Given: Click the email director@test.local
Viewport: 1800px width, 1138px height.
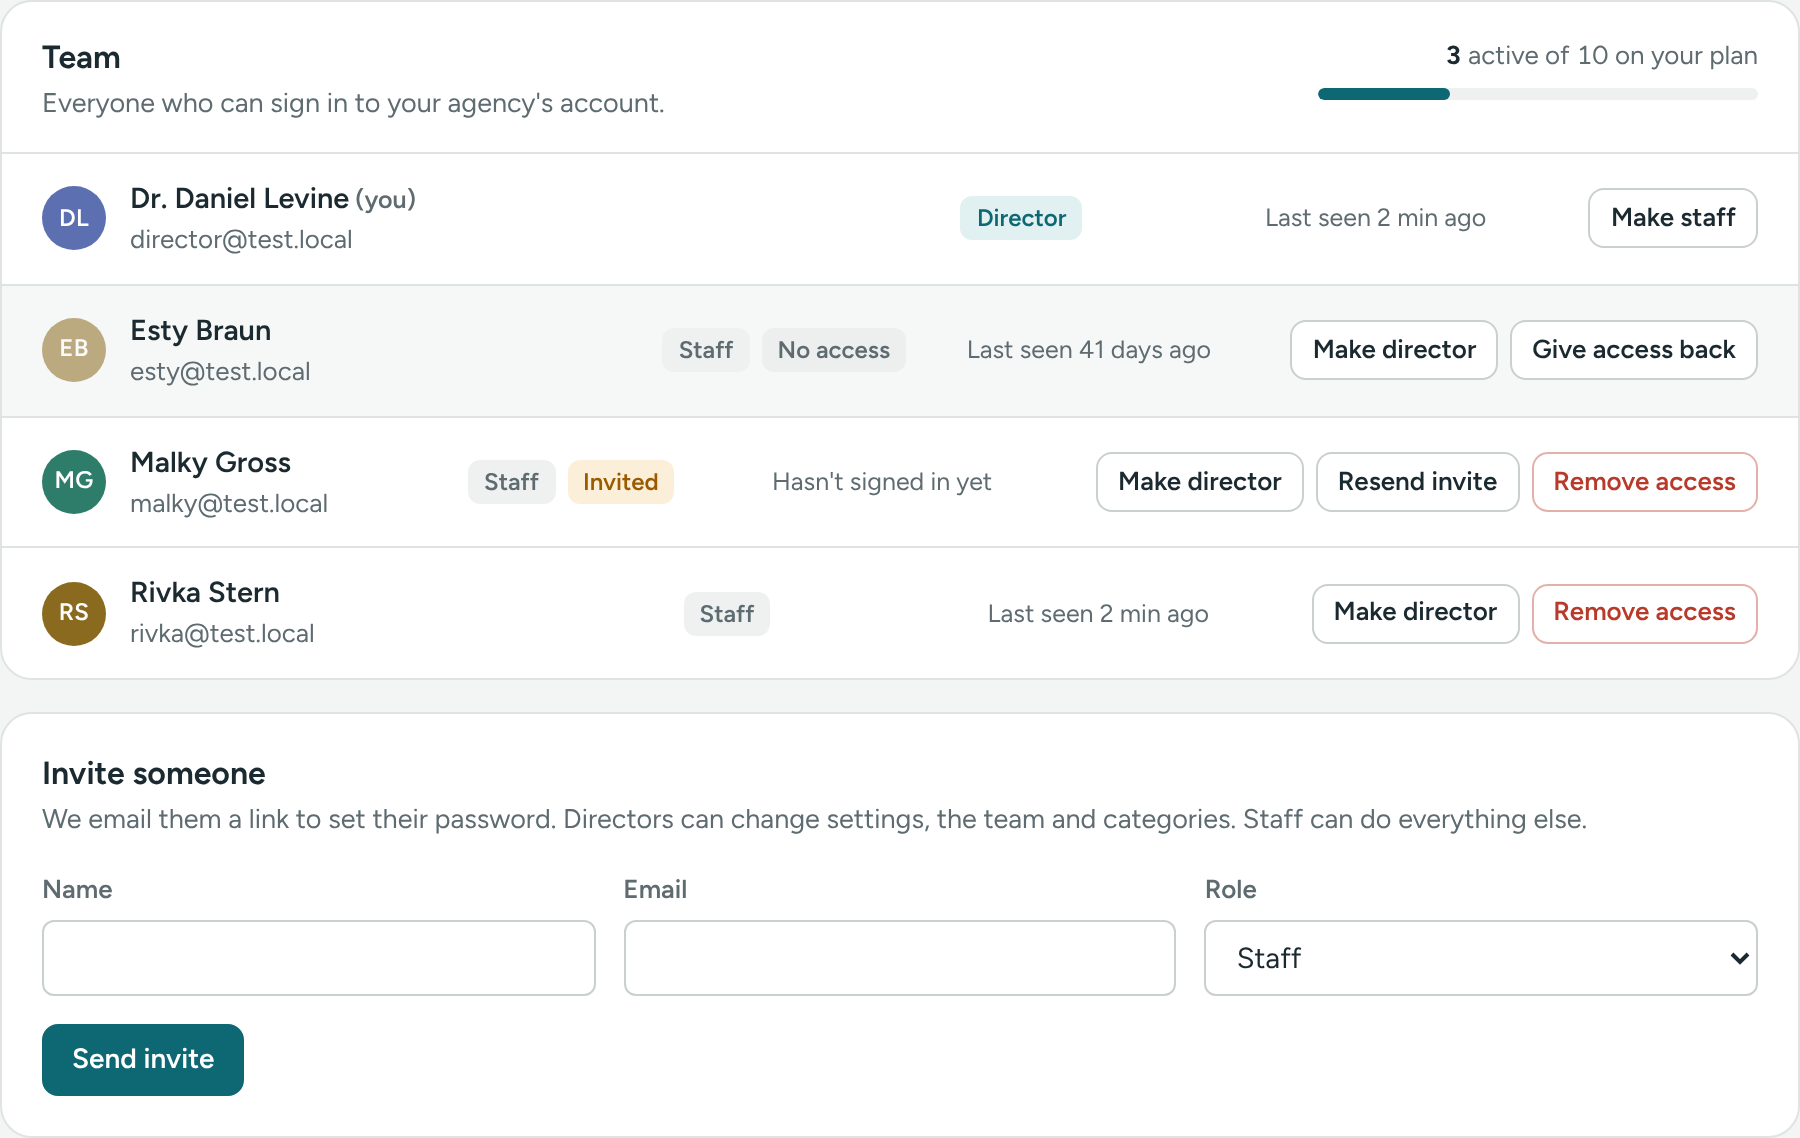Looking at the screenshot, I should pos(241,240).
